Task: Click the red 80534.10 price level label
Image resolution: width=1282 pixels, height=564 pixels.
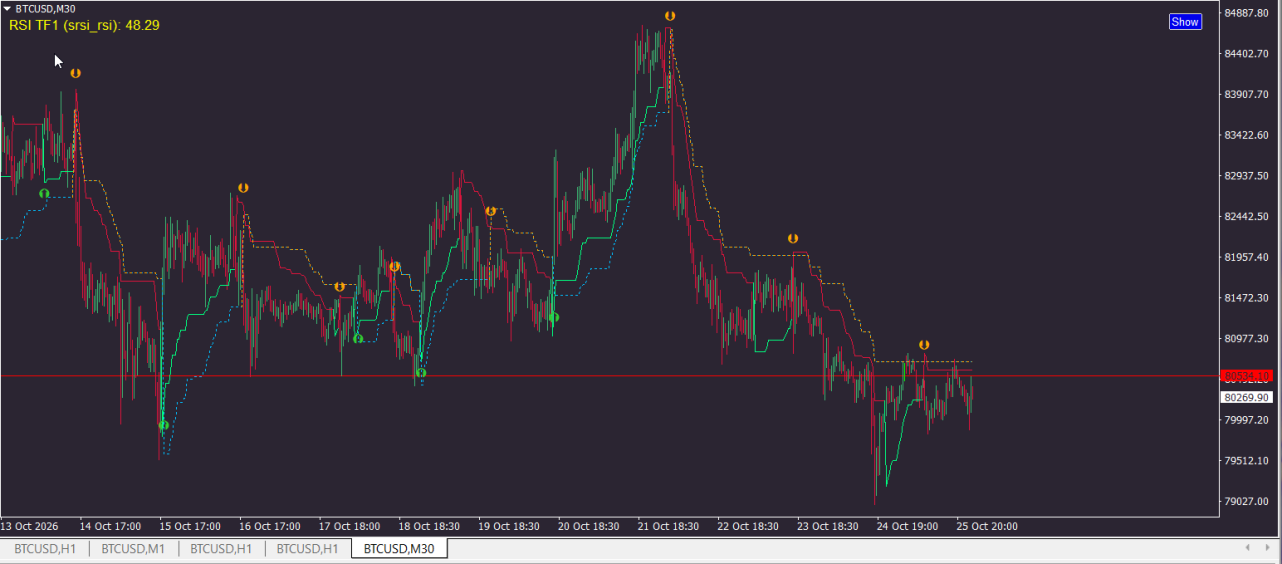Action: [x=1247, y=376]
